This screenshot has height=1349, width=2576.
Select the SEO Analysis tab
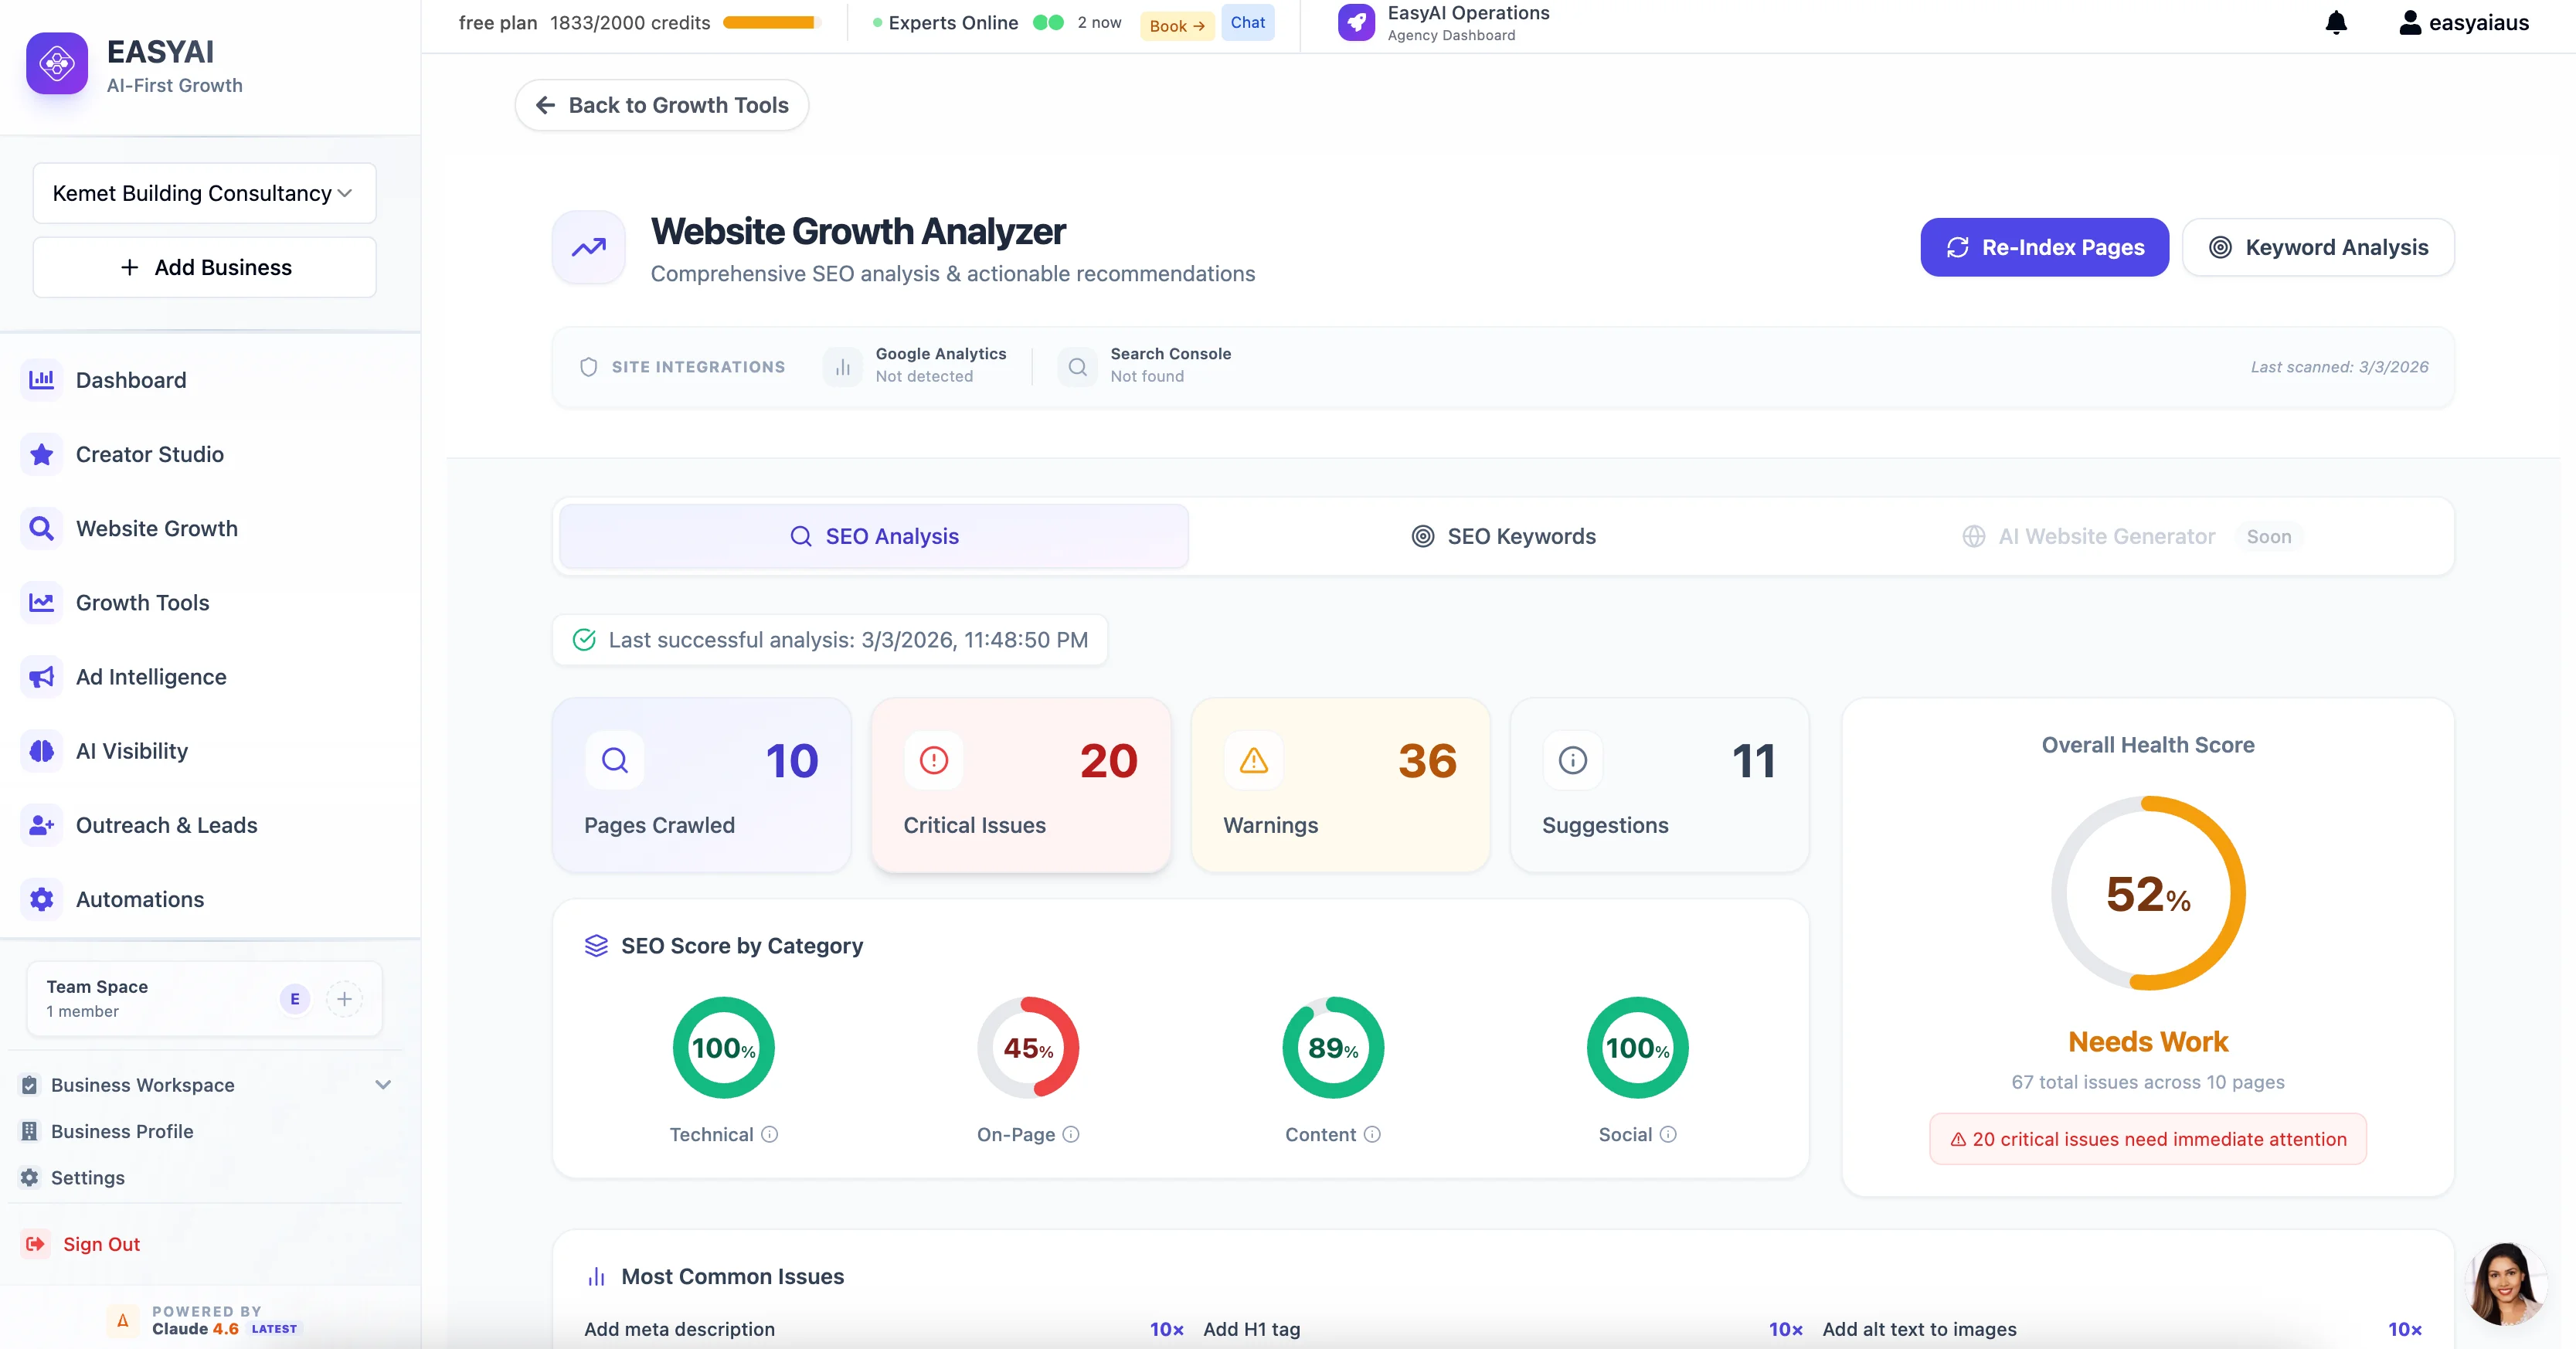(872, 536)
